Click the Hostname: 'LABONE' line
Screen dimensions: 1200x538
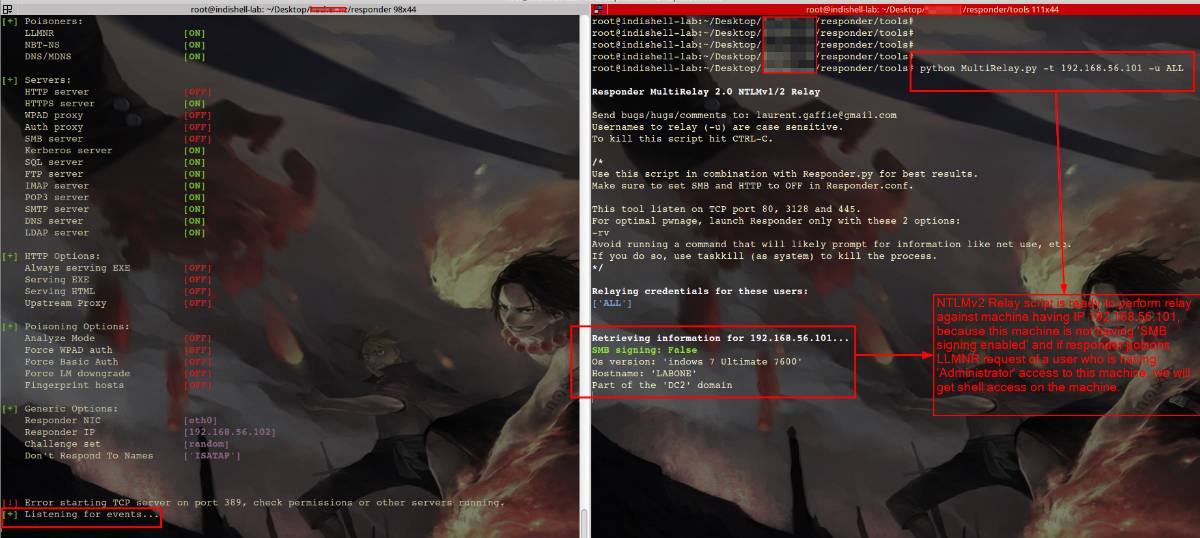coord(645,373)
